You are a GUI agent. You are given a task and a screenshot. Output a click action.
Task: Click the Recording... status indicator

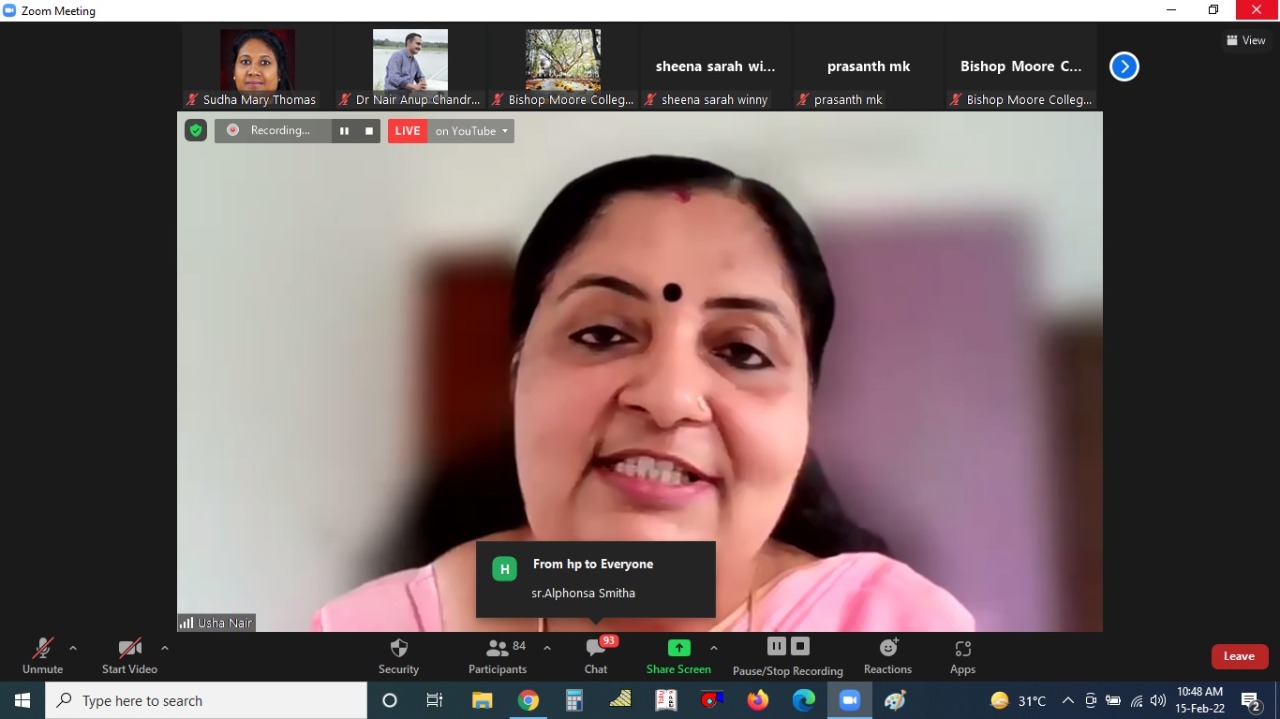(x=271, y=131)
